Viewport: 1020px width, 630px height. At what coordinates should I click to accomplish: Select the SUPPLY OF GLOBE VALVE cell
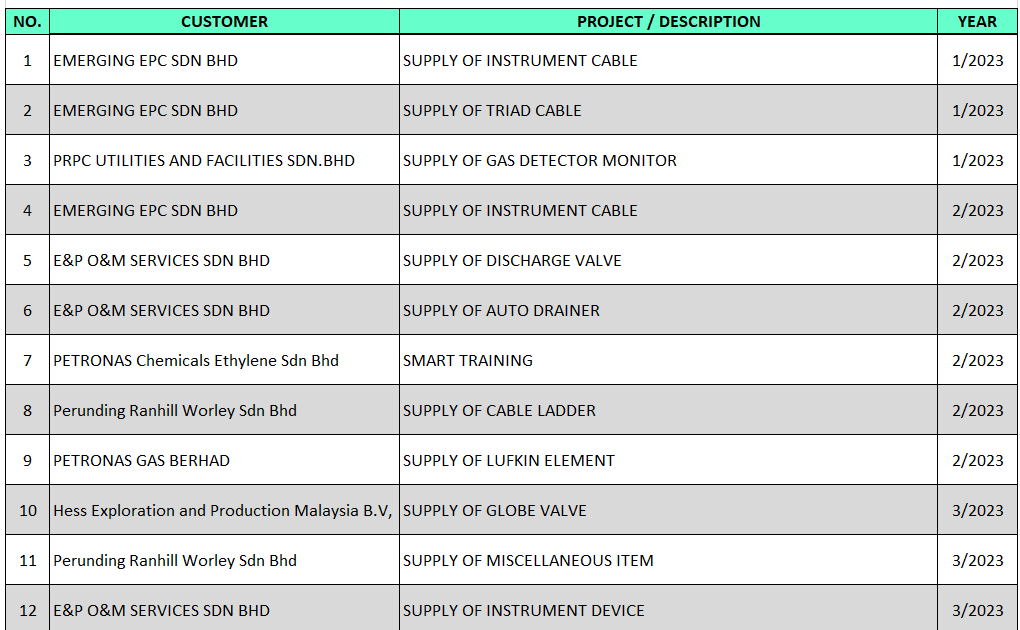(x=495, y=510)
